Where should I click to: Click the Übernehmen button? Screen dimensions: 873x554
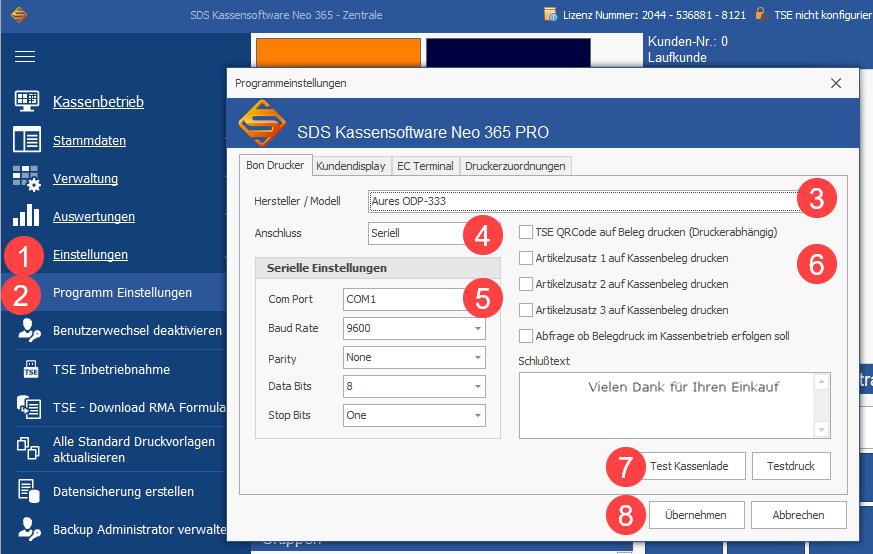point(696,515)
